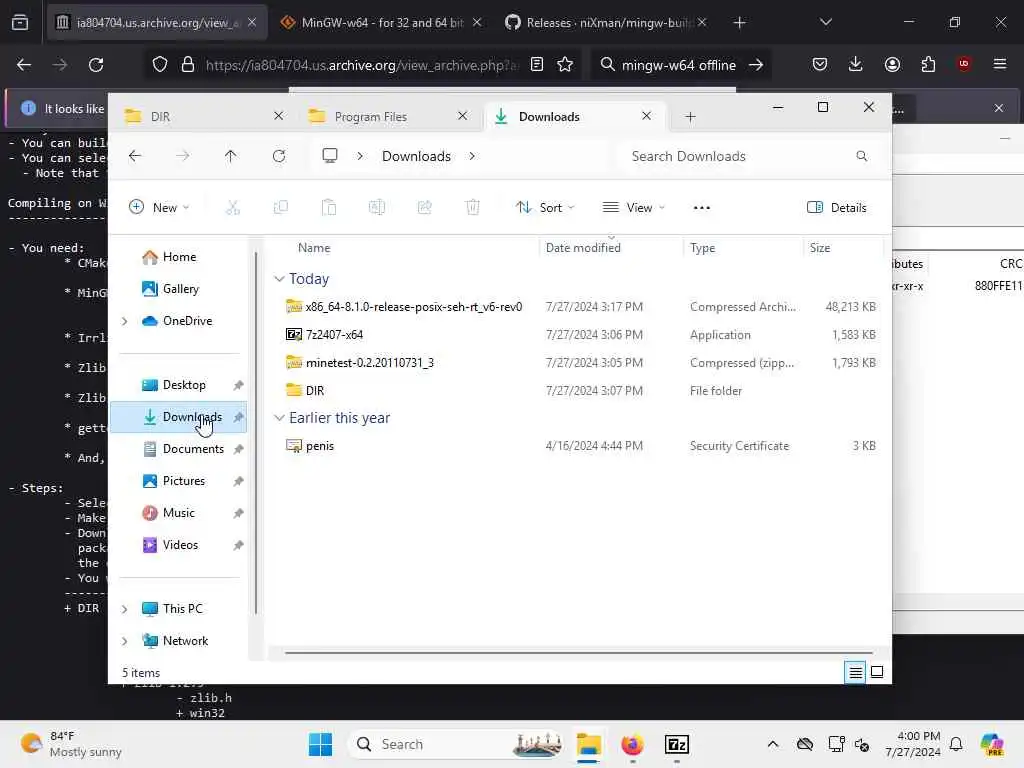The height and width of the screenshot is (768, 1024).
Task: Sort by Type column header
Action: click(703, 248)
